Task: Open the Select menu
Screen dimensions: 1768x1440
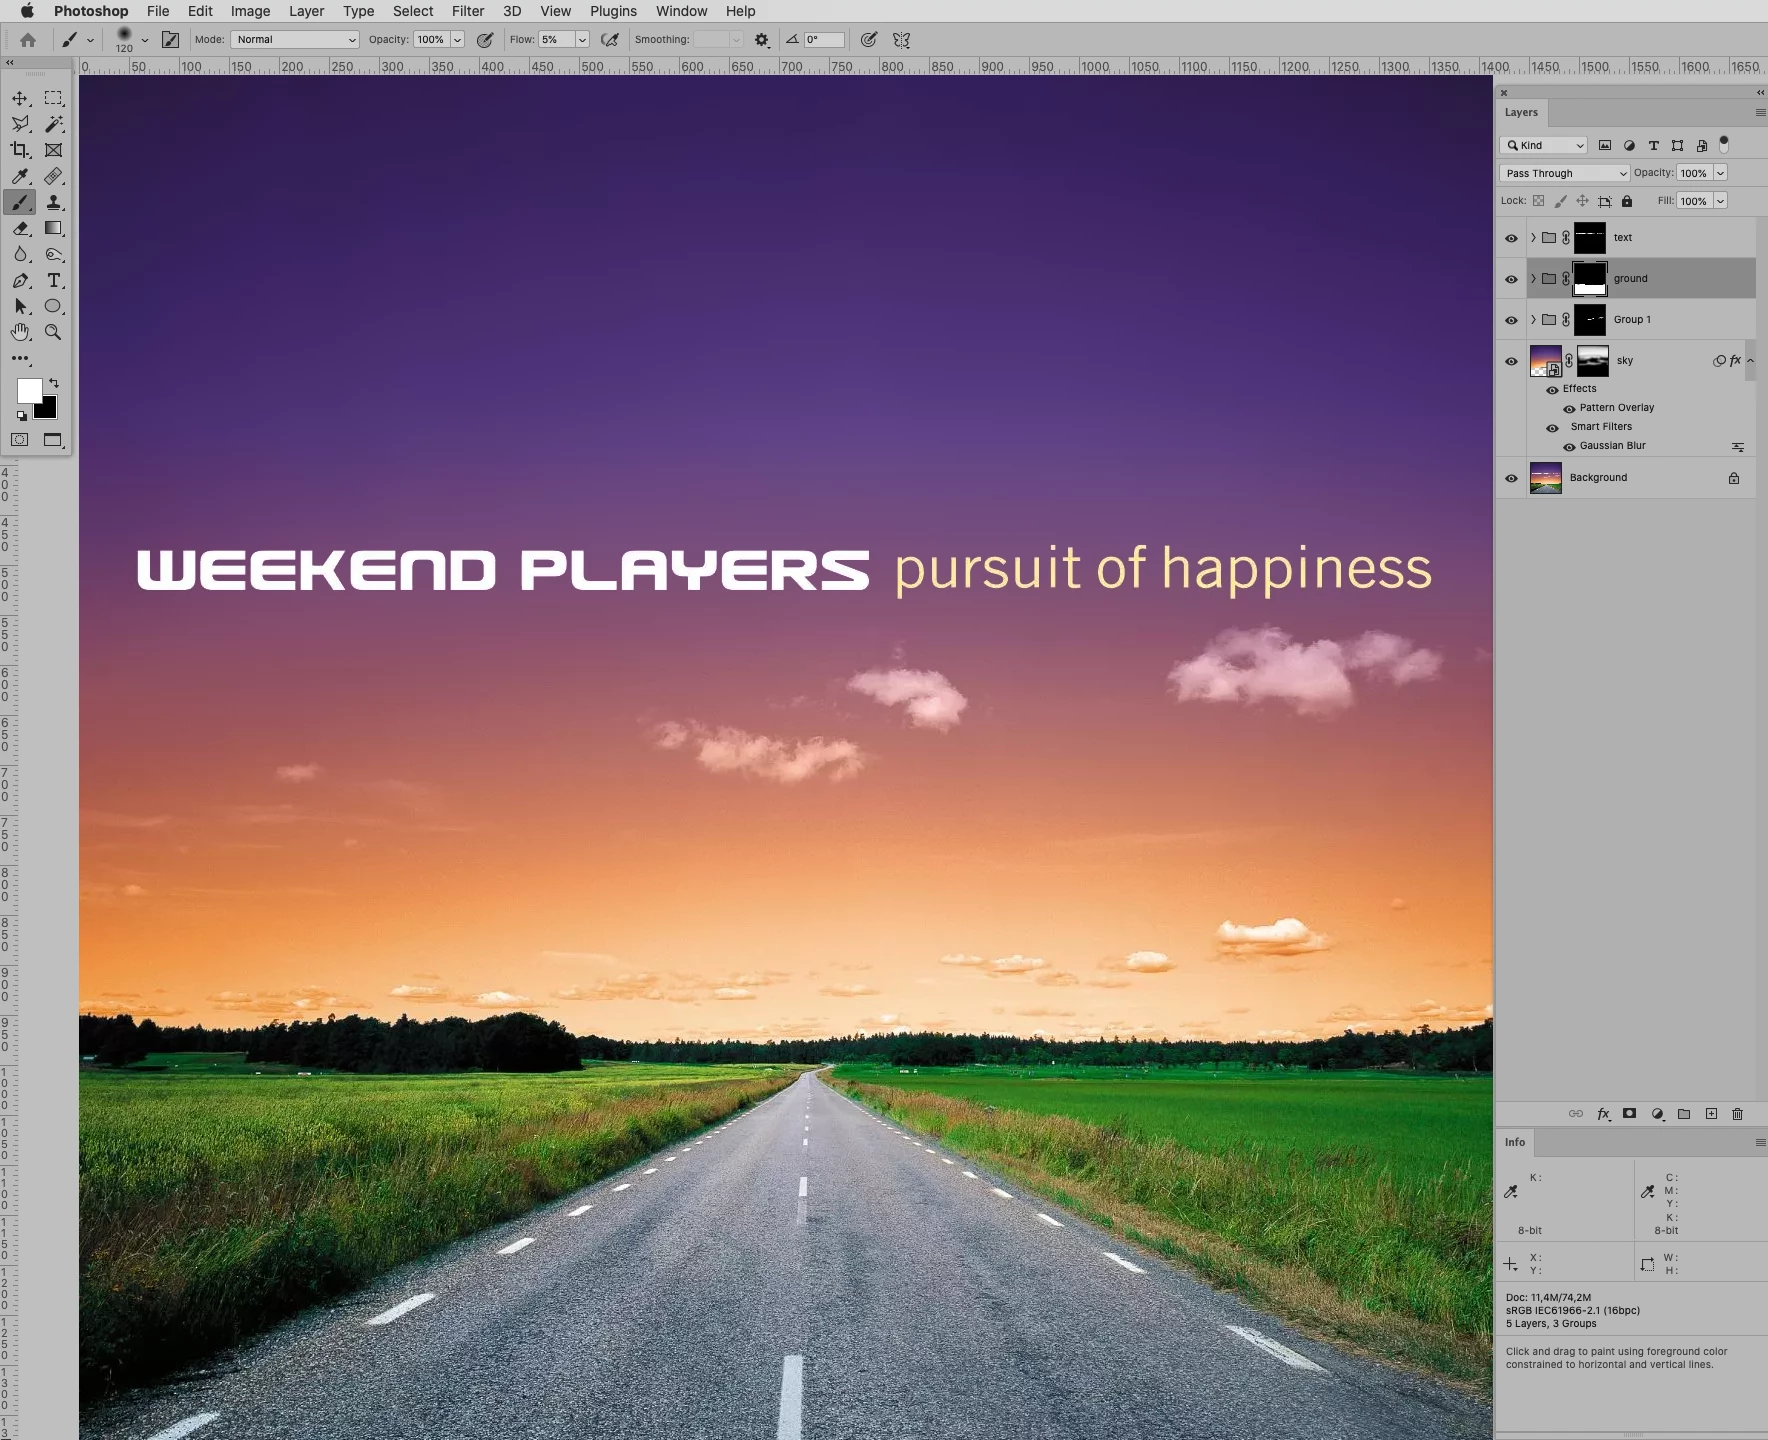Action: click(413, 11)
